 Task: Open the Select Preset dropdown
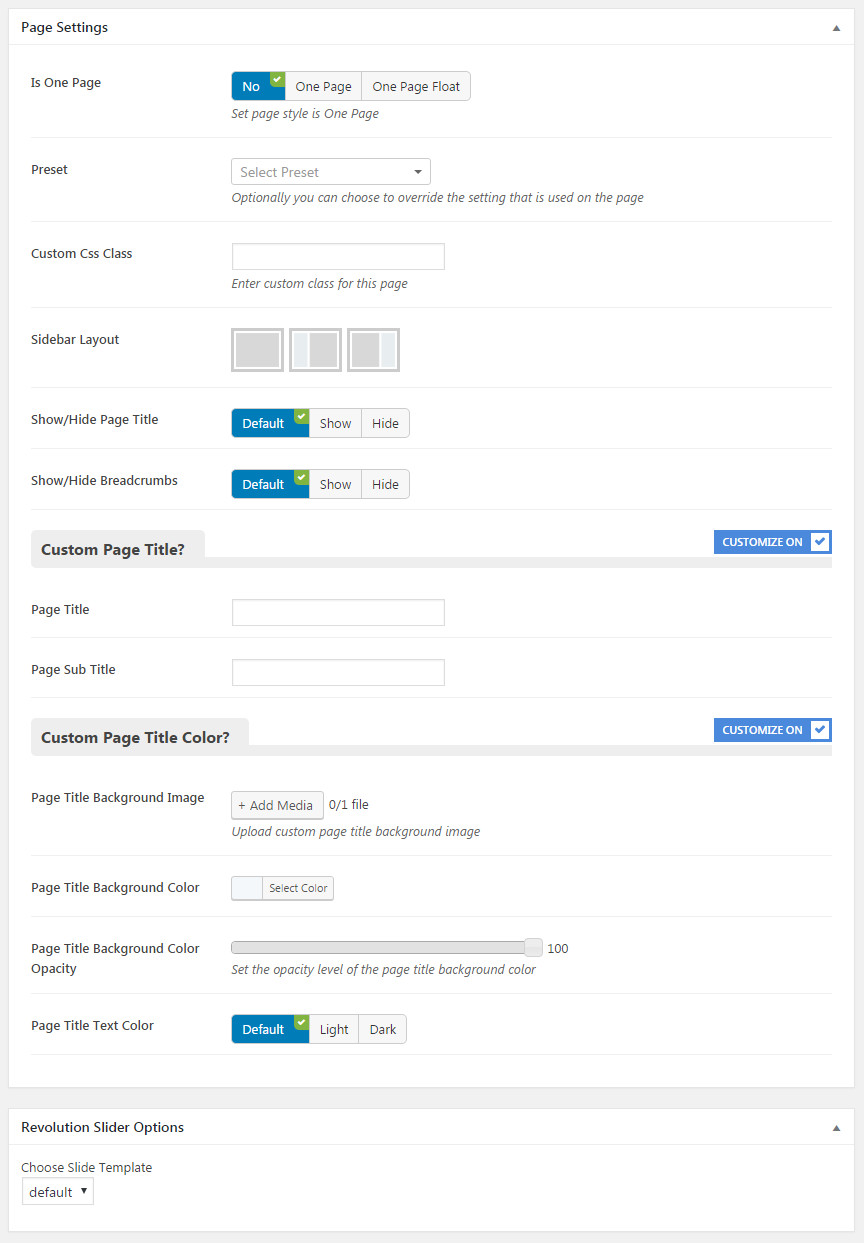coord(331,172)
